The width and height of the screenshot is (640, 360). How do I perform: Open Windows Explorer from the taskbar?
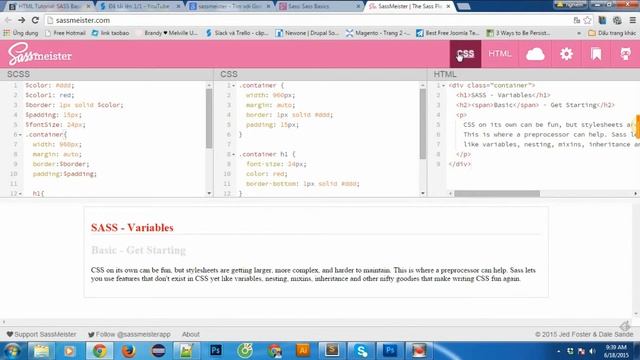[41, 351]
